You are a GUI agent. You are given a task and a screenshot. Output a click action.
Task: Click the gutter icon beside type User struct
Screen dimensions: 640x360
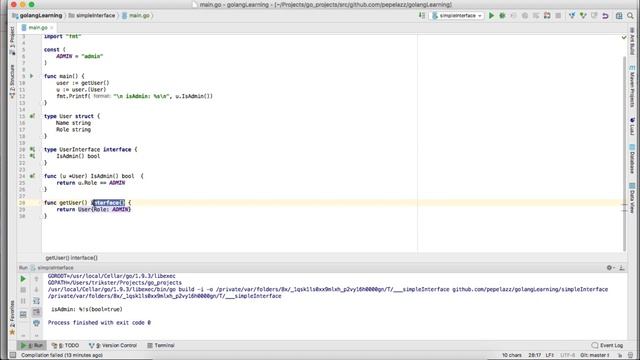pyautogui.click(x=32, y=116)
